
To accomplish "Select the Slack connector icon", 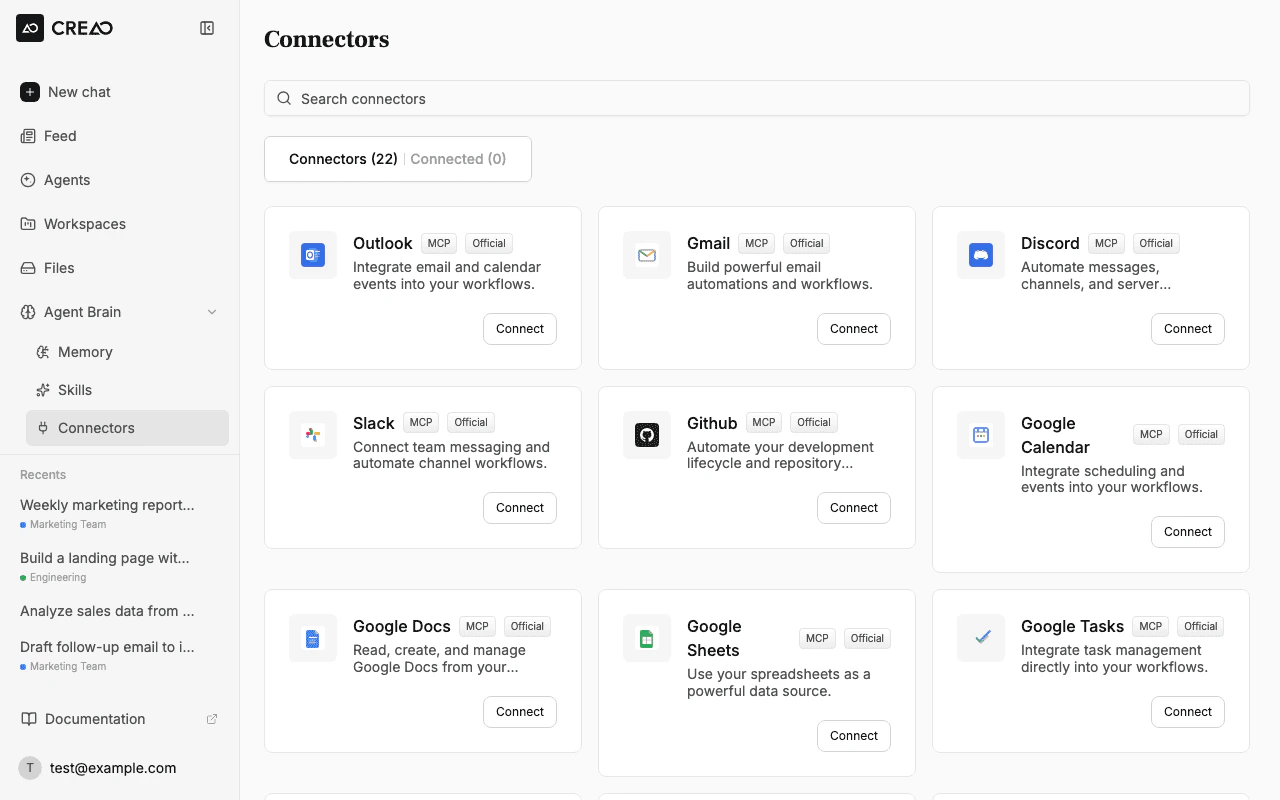I will pyautogui.click(x=313, y=435).
